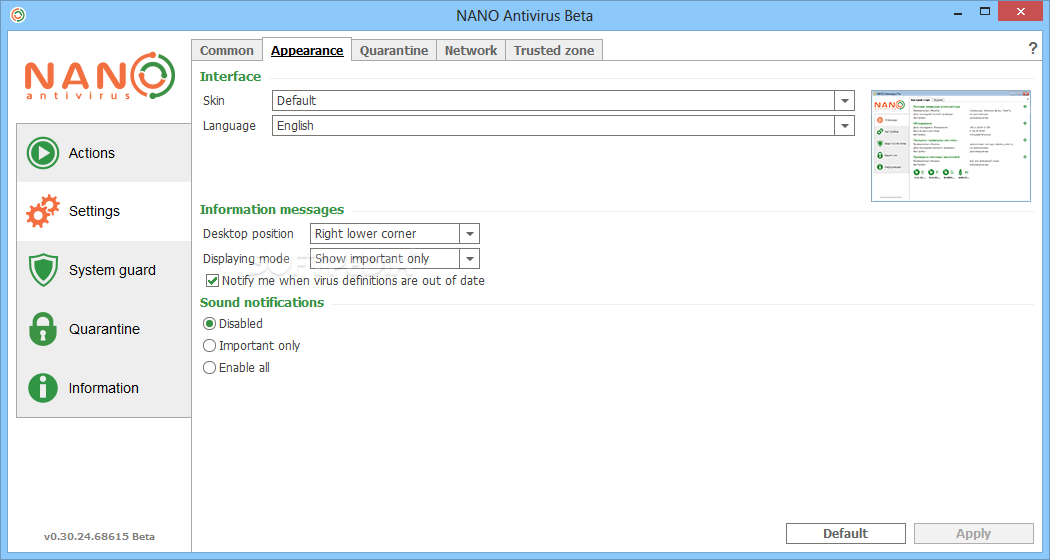Screen dimensions: 1050x560
Task: Click the skin preview thumbnail
Action: click(950, 146)
